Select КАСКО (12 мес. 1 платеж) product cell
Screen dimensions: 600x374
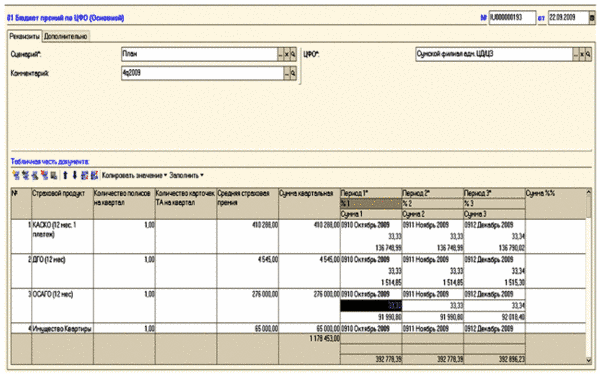[62, 236]
